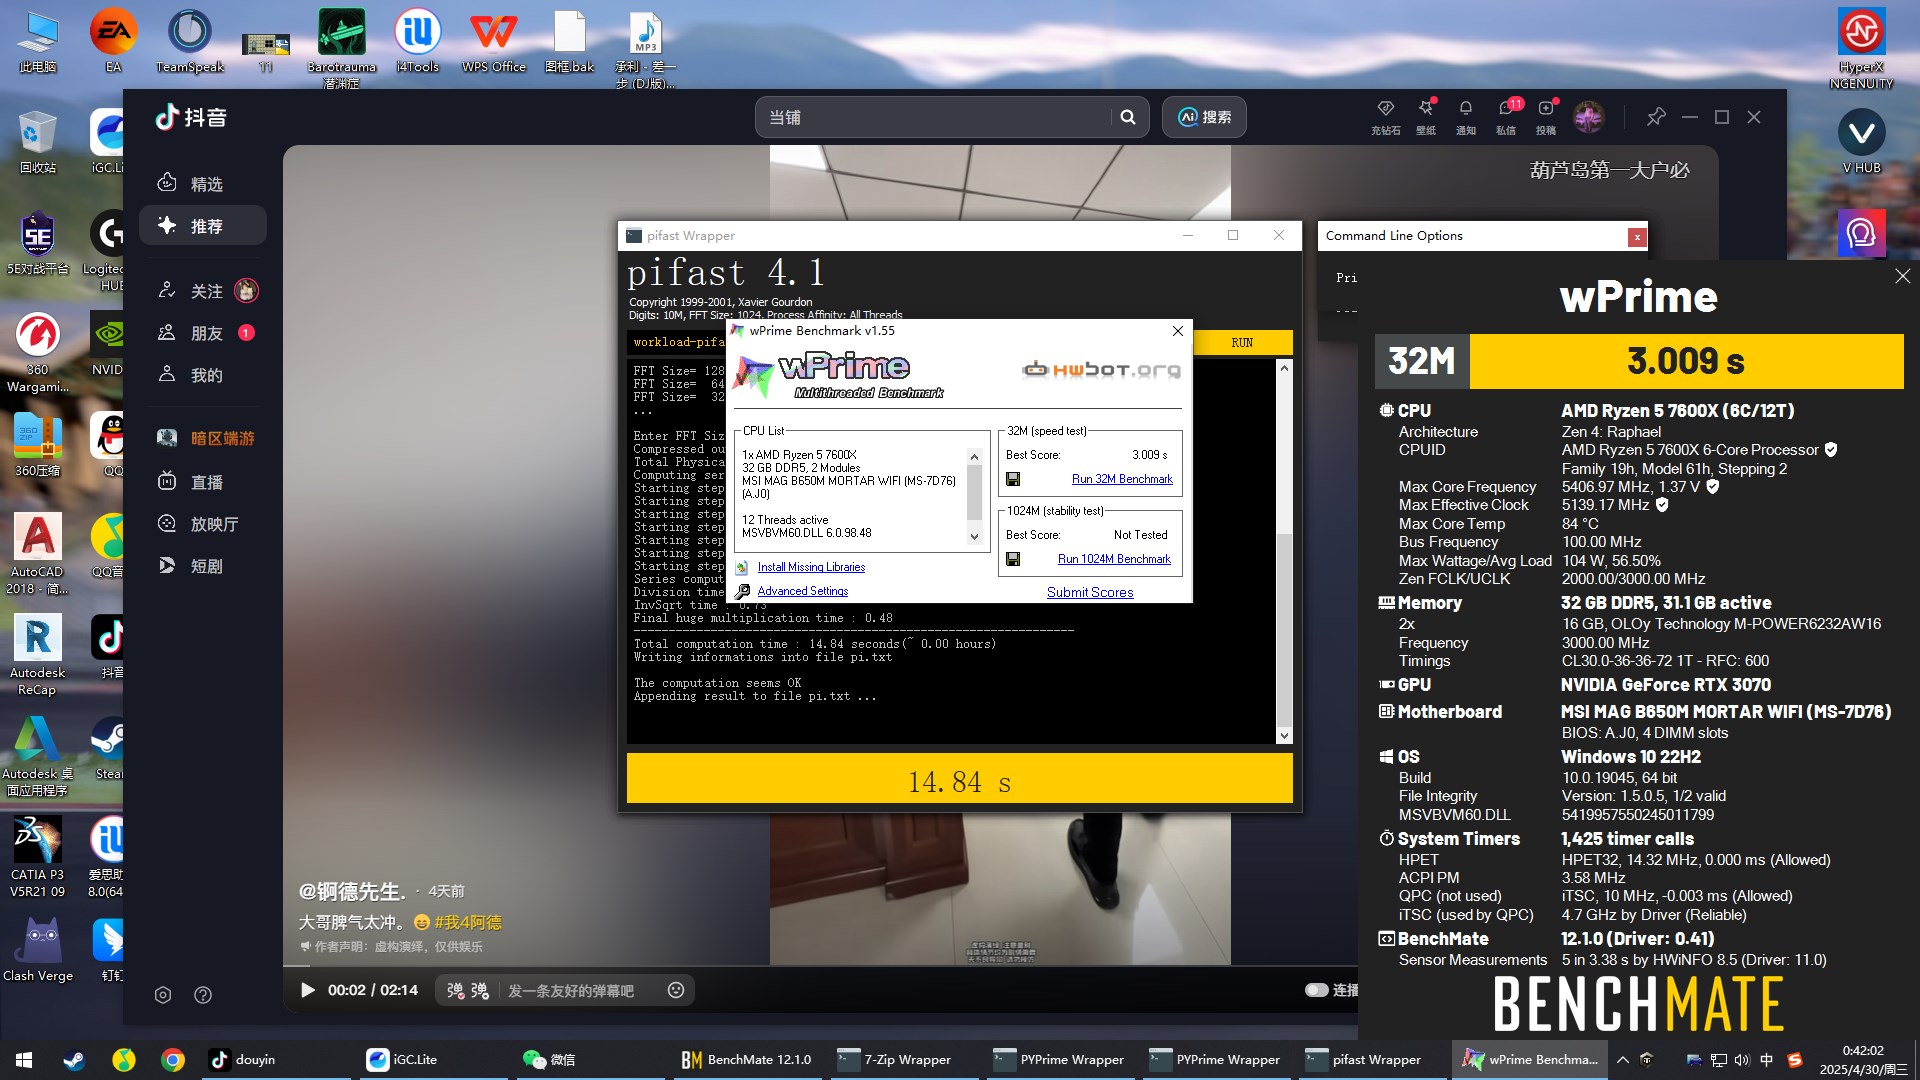
Task: Open Barotrauma desktop shortcut
Action: click(342, 48)
